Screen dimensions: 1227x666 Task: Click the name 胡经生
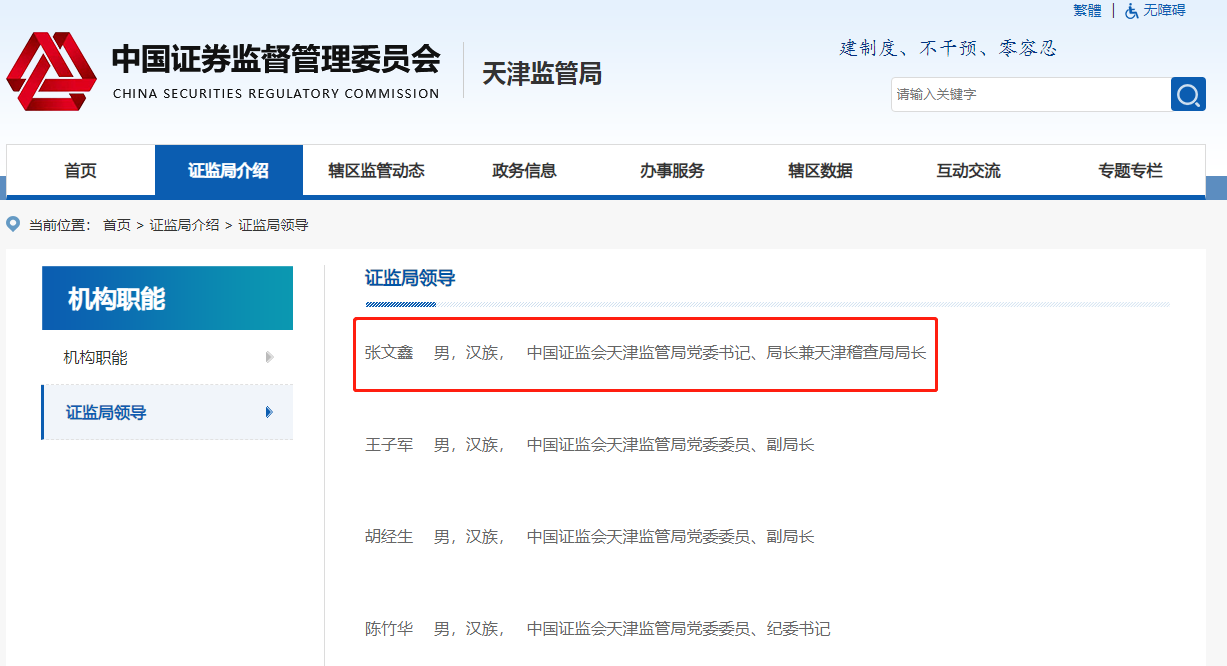click(x=389, y=536)
